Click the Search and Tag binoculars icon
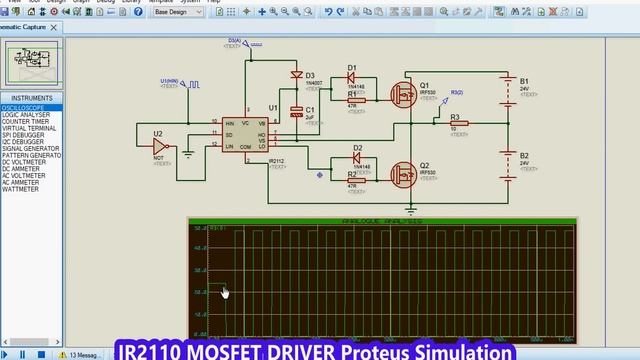This screenshot has height=360, width=640. pyautogui.click(x=515, y=12)
